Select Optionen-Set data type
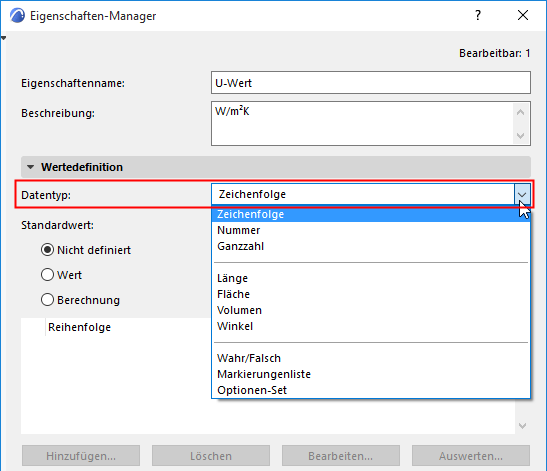This screenshot has width=547, height=471. pos(371,390)
